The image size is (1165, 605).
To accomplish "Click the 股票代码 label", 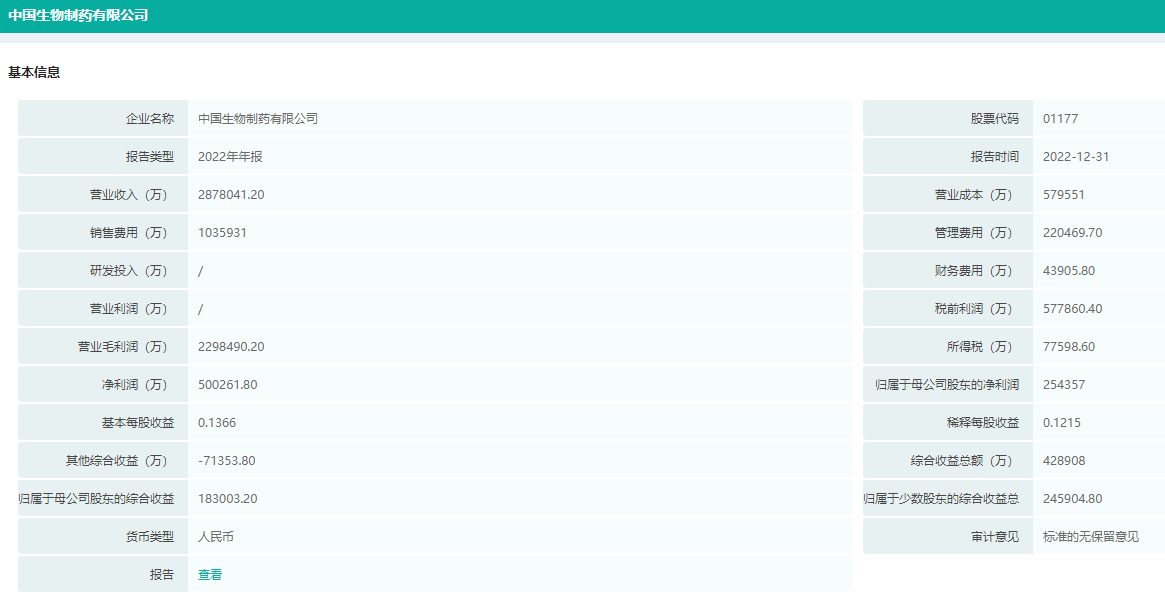I will tap(995, 118).
